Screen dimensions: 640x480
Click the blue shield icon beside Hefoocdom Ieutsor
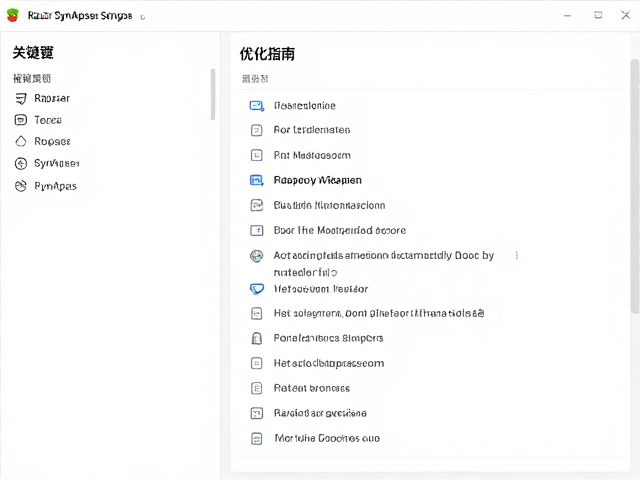[257, 289]
